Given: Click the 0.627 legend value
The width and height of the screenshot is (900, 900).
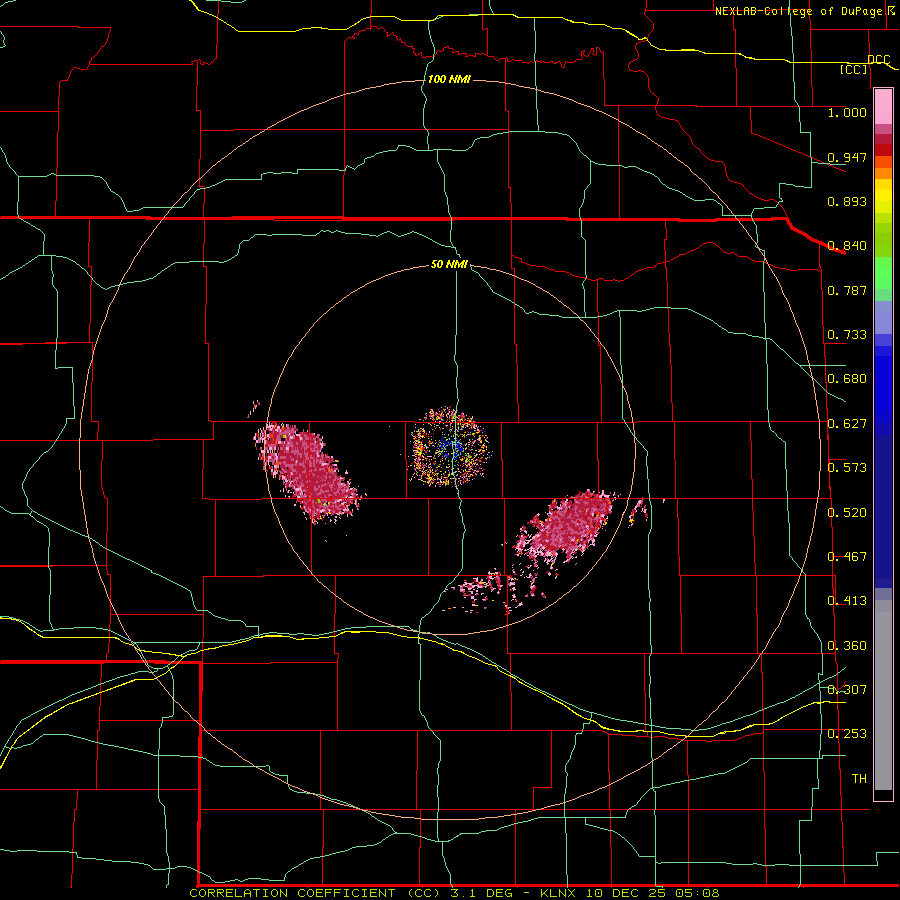Looking at the screenshot, I should 847,424.
